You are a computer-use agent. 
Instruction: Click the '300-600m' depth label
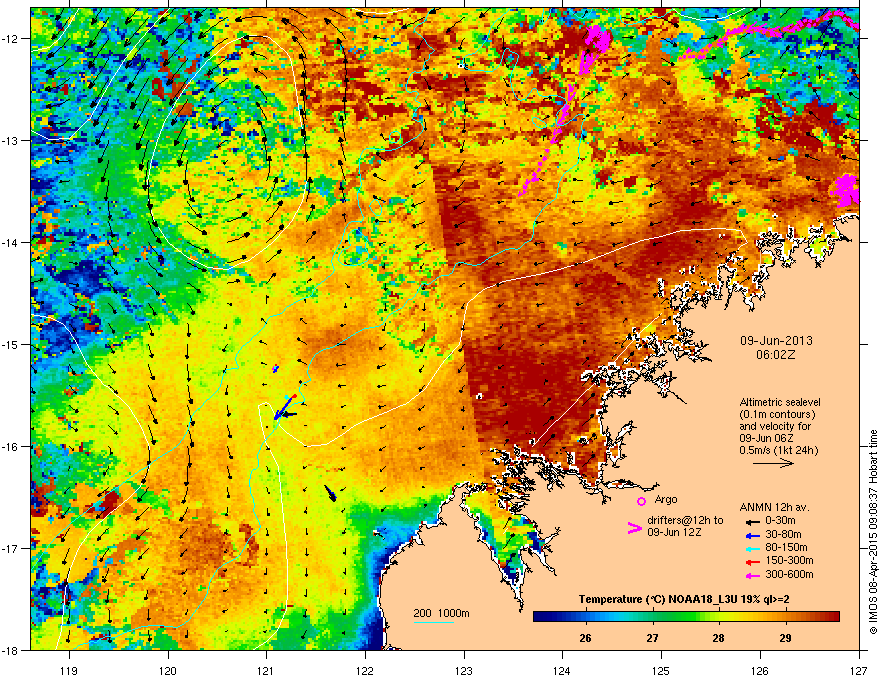789,575
